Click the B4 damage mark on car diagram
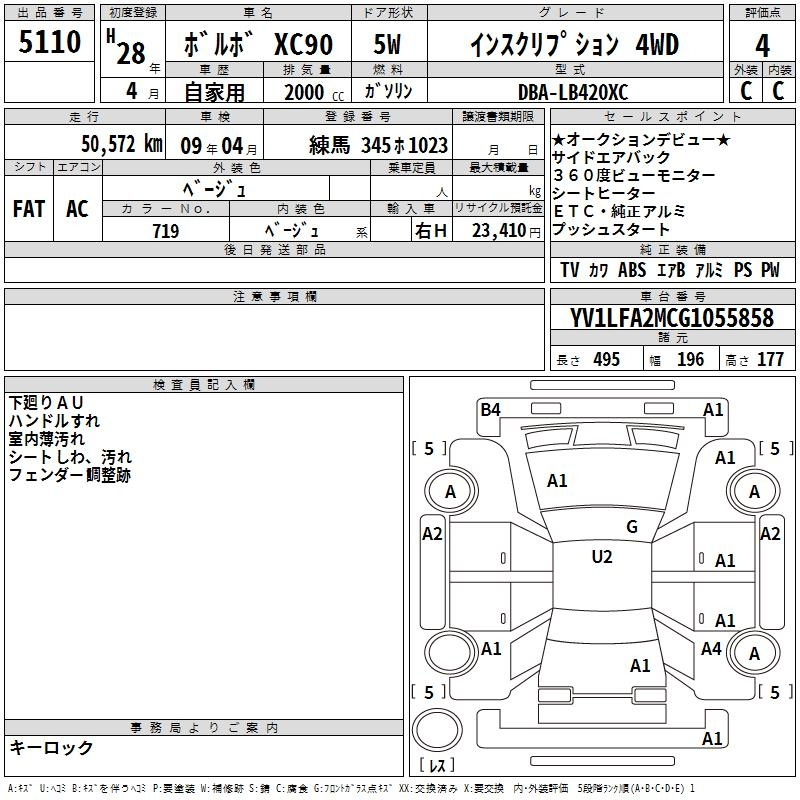 pyautogui.click(x=489, y=409)
